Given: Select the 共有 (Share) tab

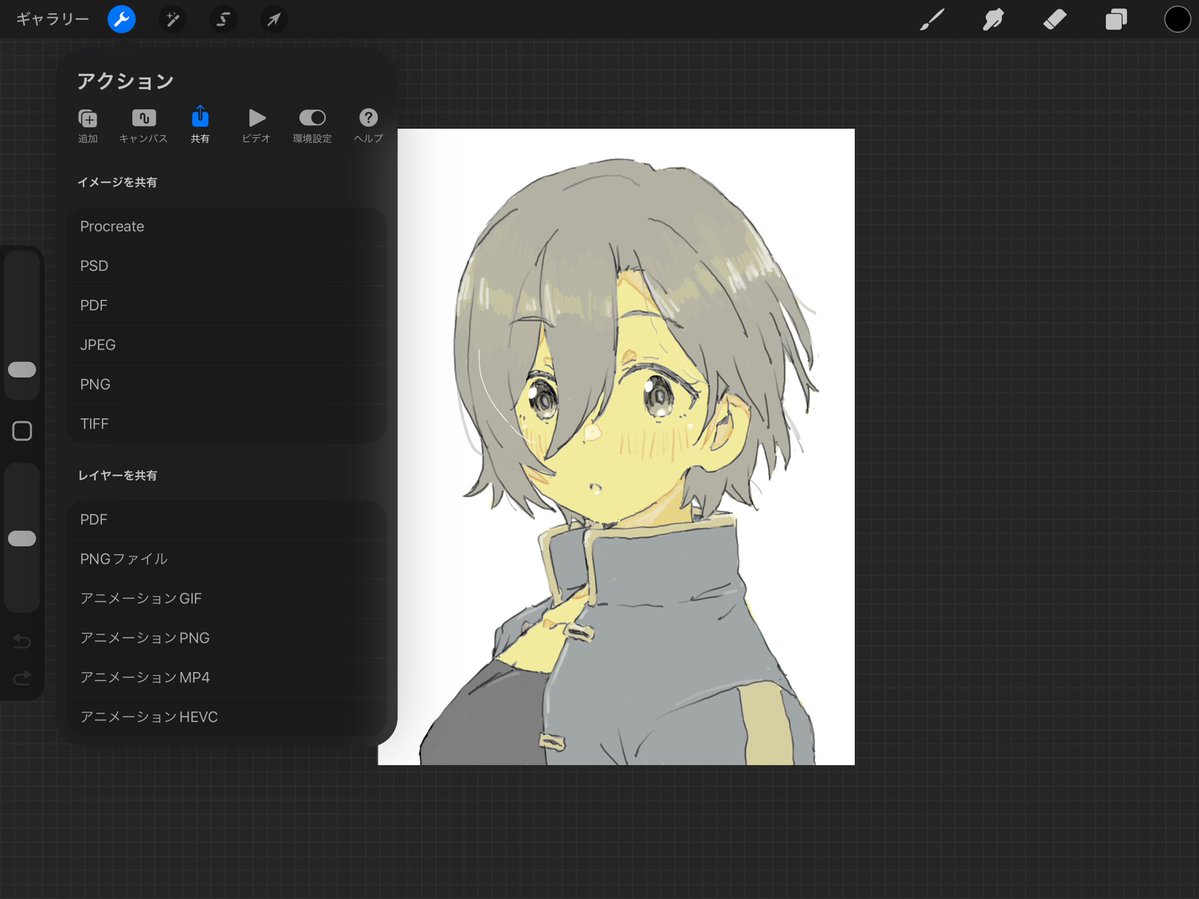Looking at the screenshot, I should pyautogui.click(x=200, y=125).
